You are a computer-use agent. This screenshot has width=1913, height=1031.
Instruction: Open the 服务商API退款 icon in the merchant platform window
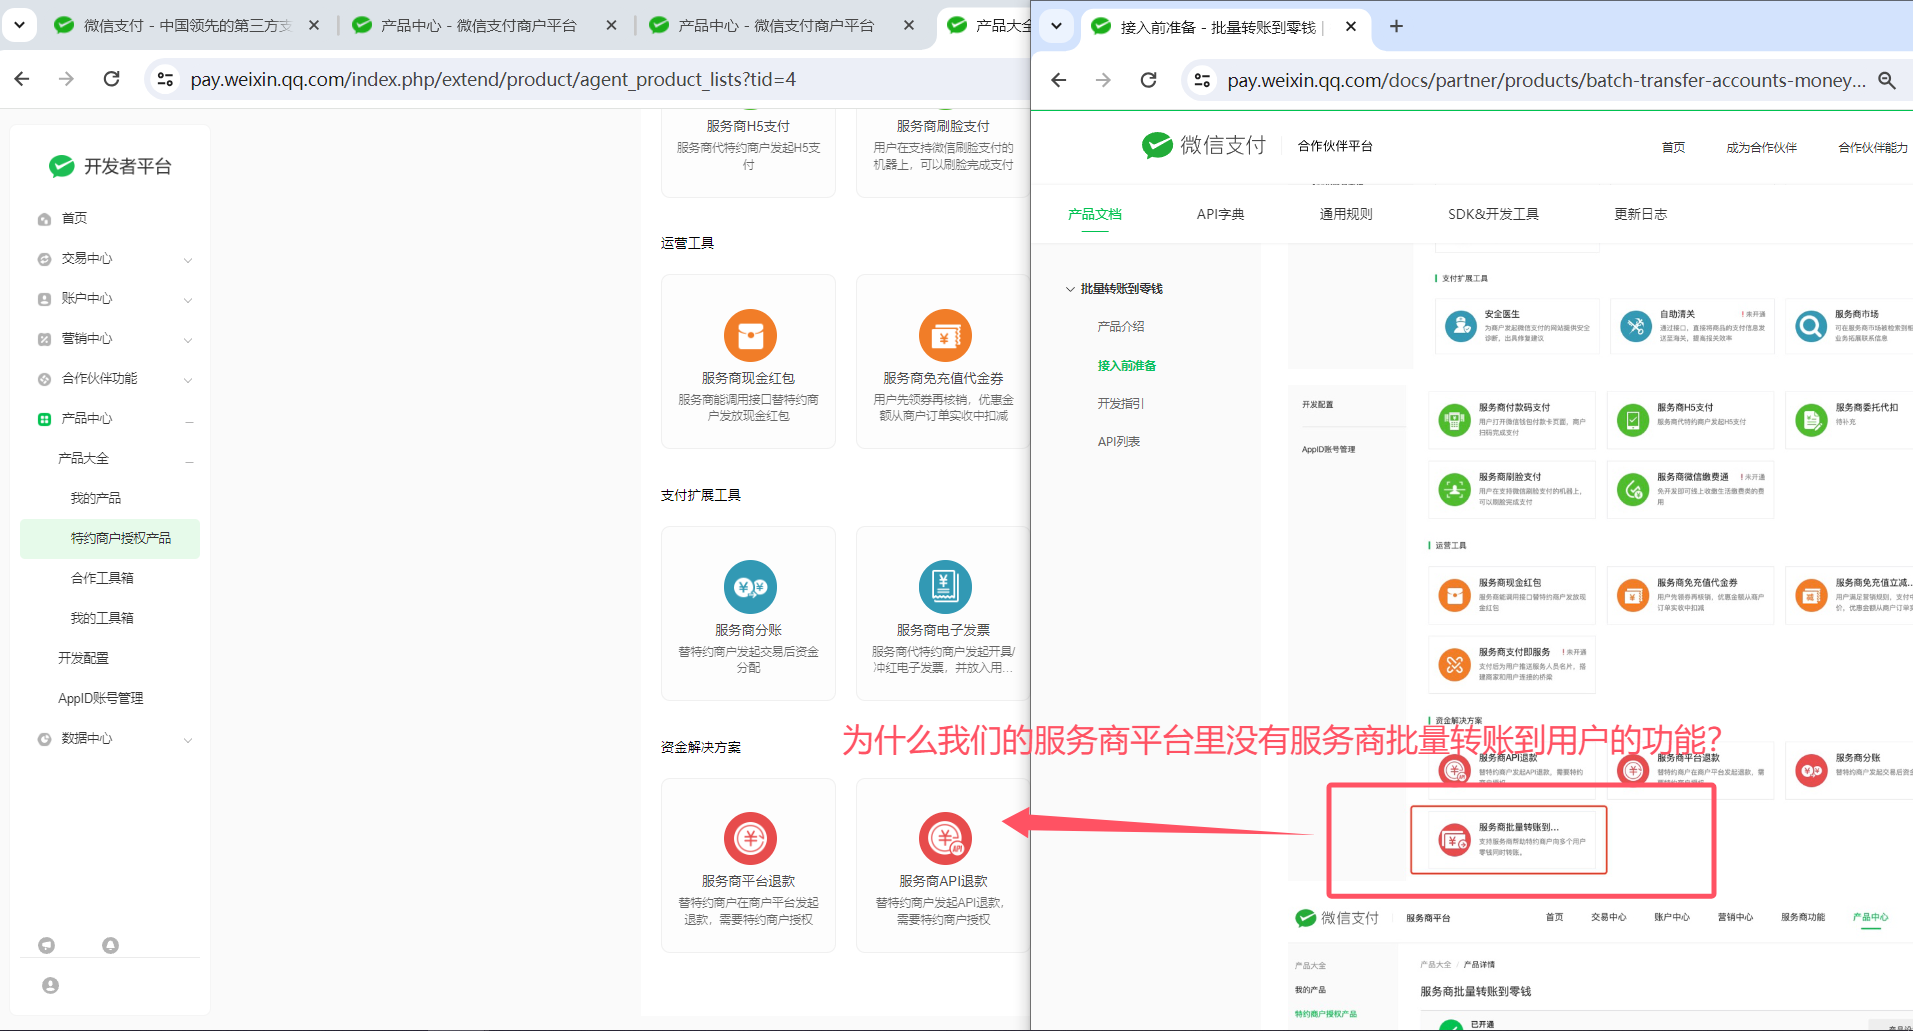[945, 838]
